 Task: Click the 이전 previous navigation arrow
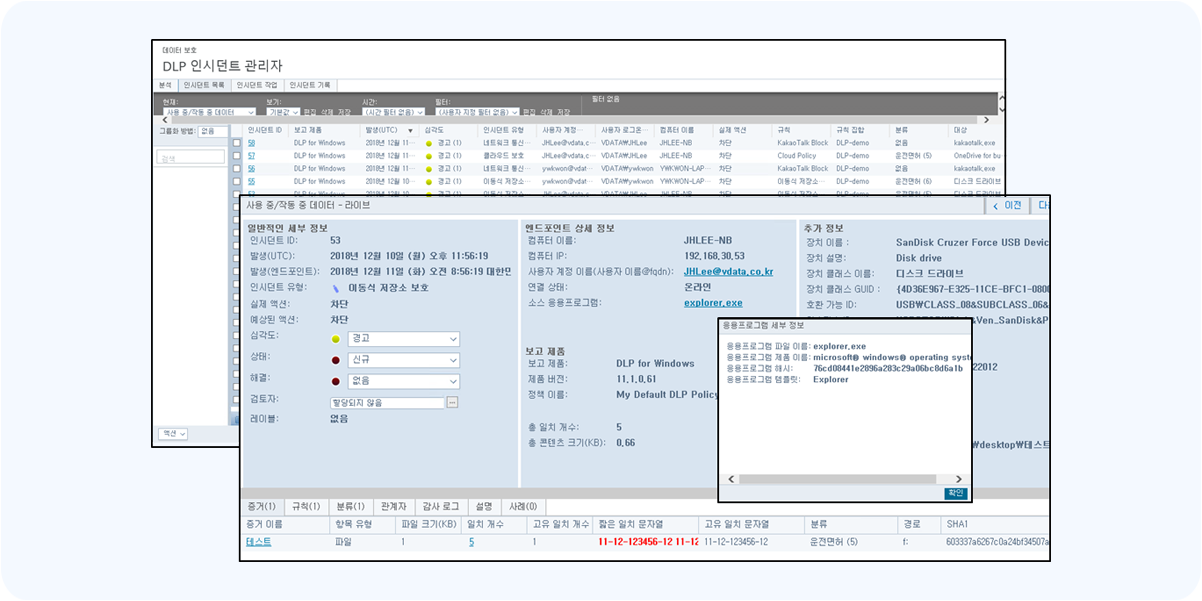point(995,205)
